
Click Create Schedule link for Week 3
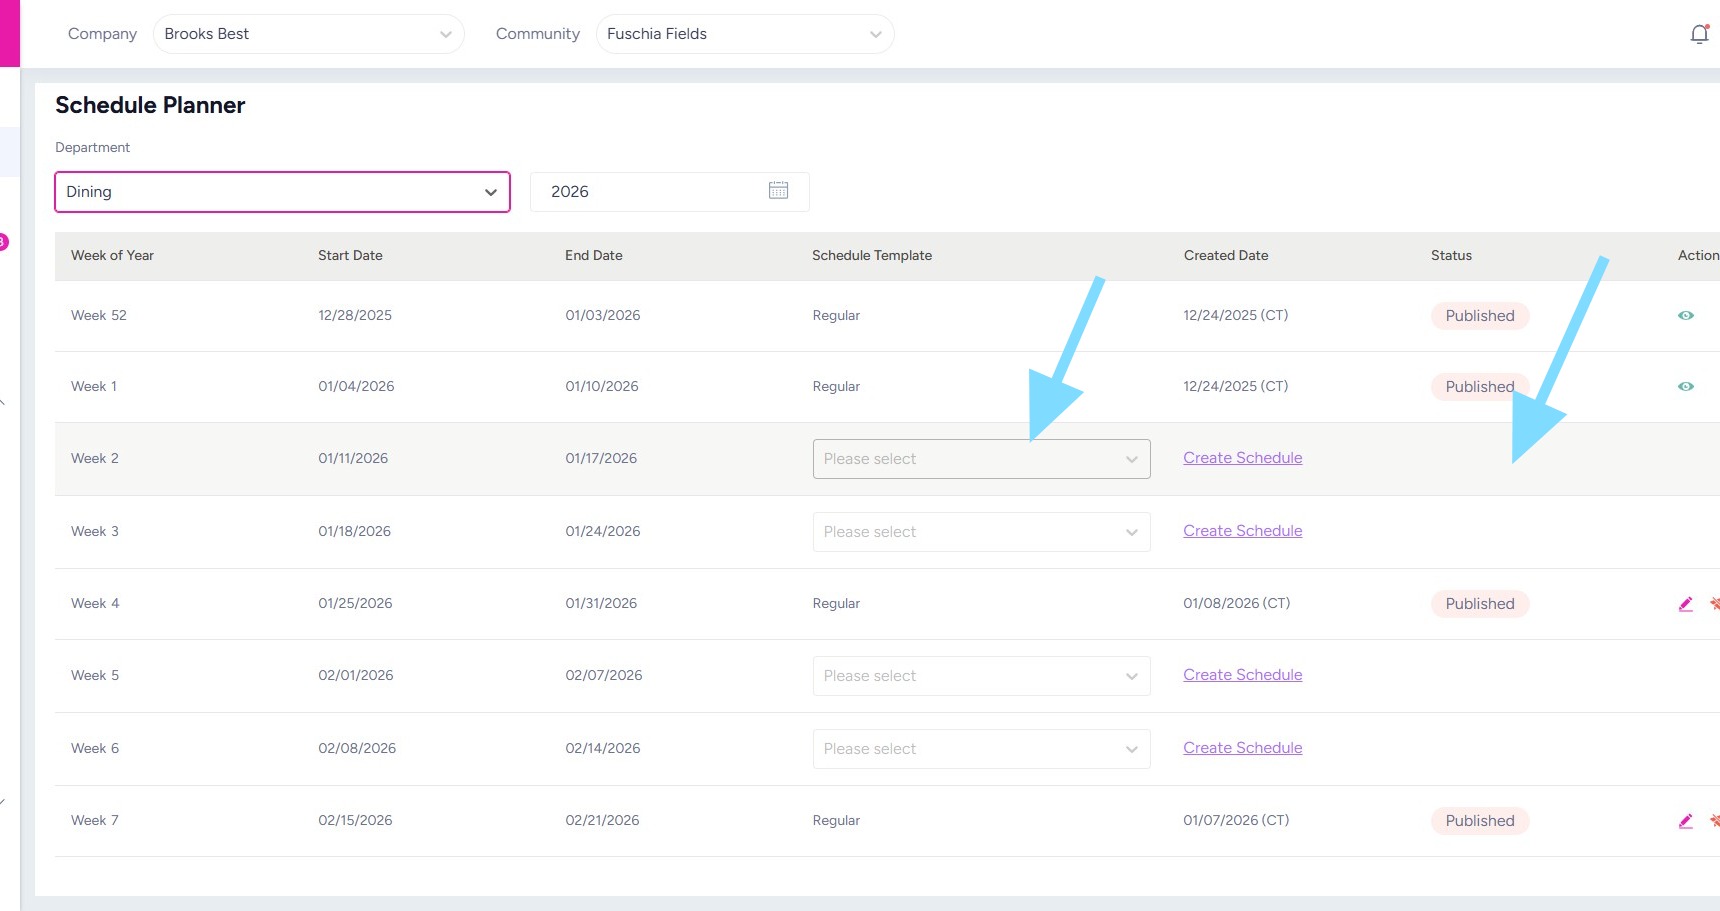tap(1242, 531)
